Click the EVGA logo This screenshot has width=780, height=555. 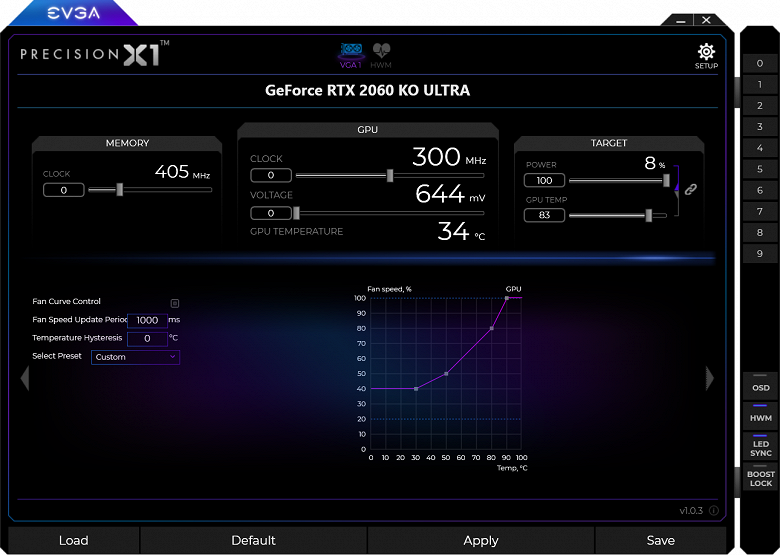(x=74, y=13)
